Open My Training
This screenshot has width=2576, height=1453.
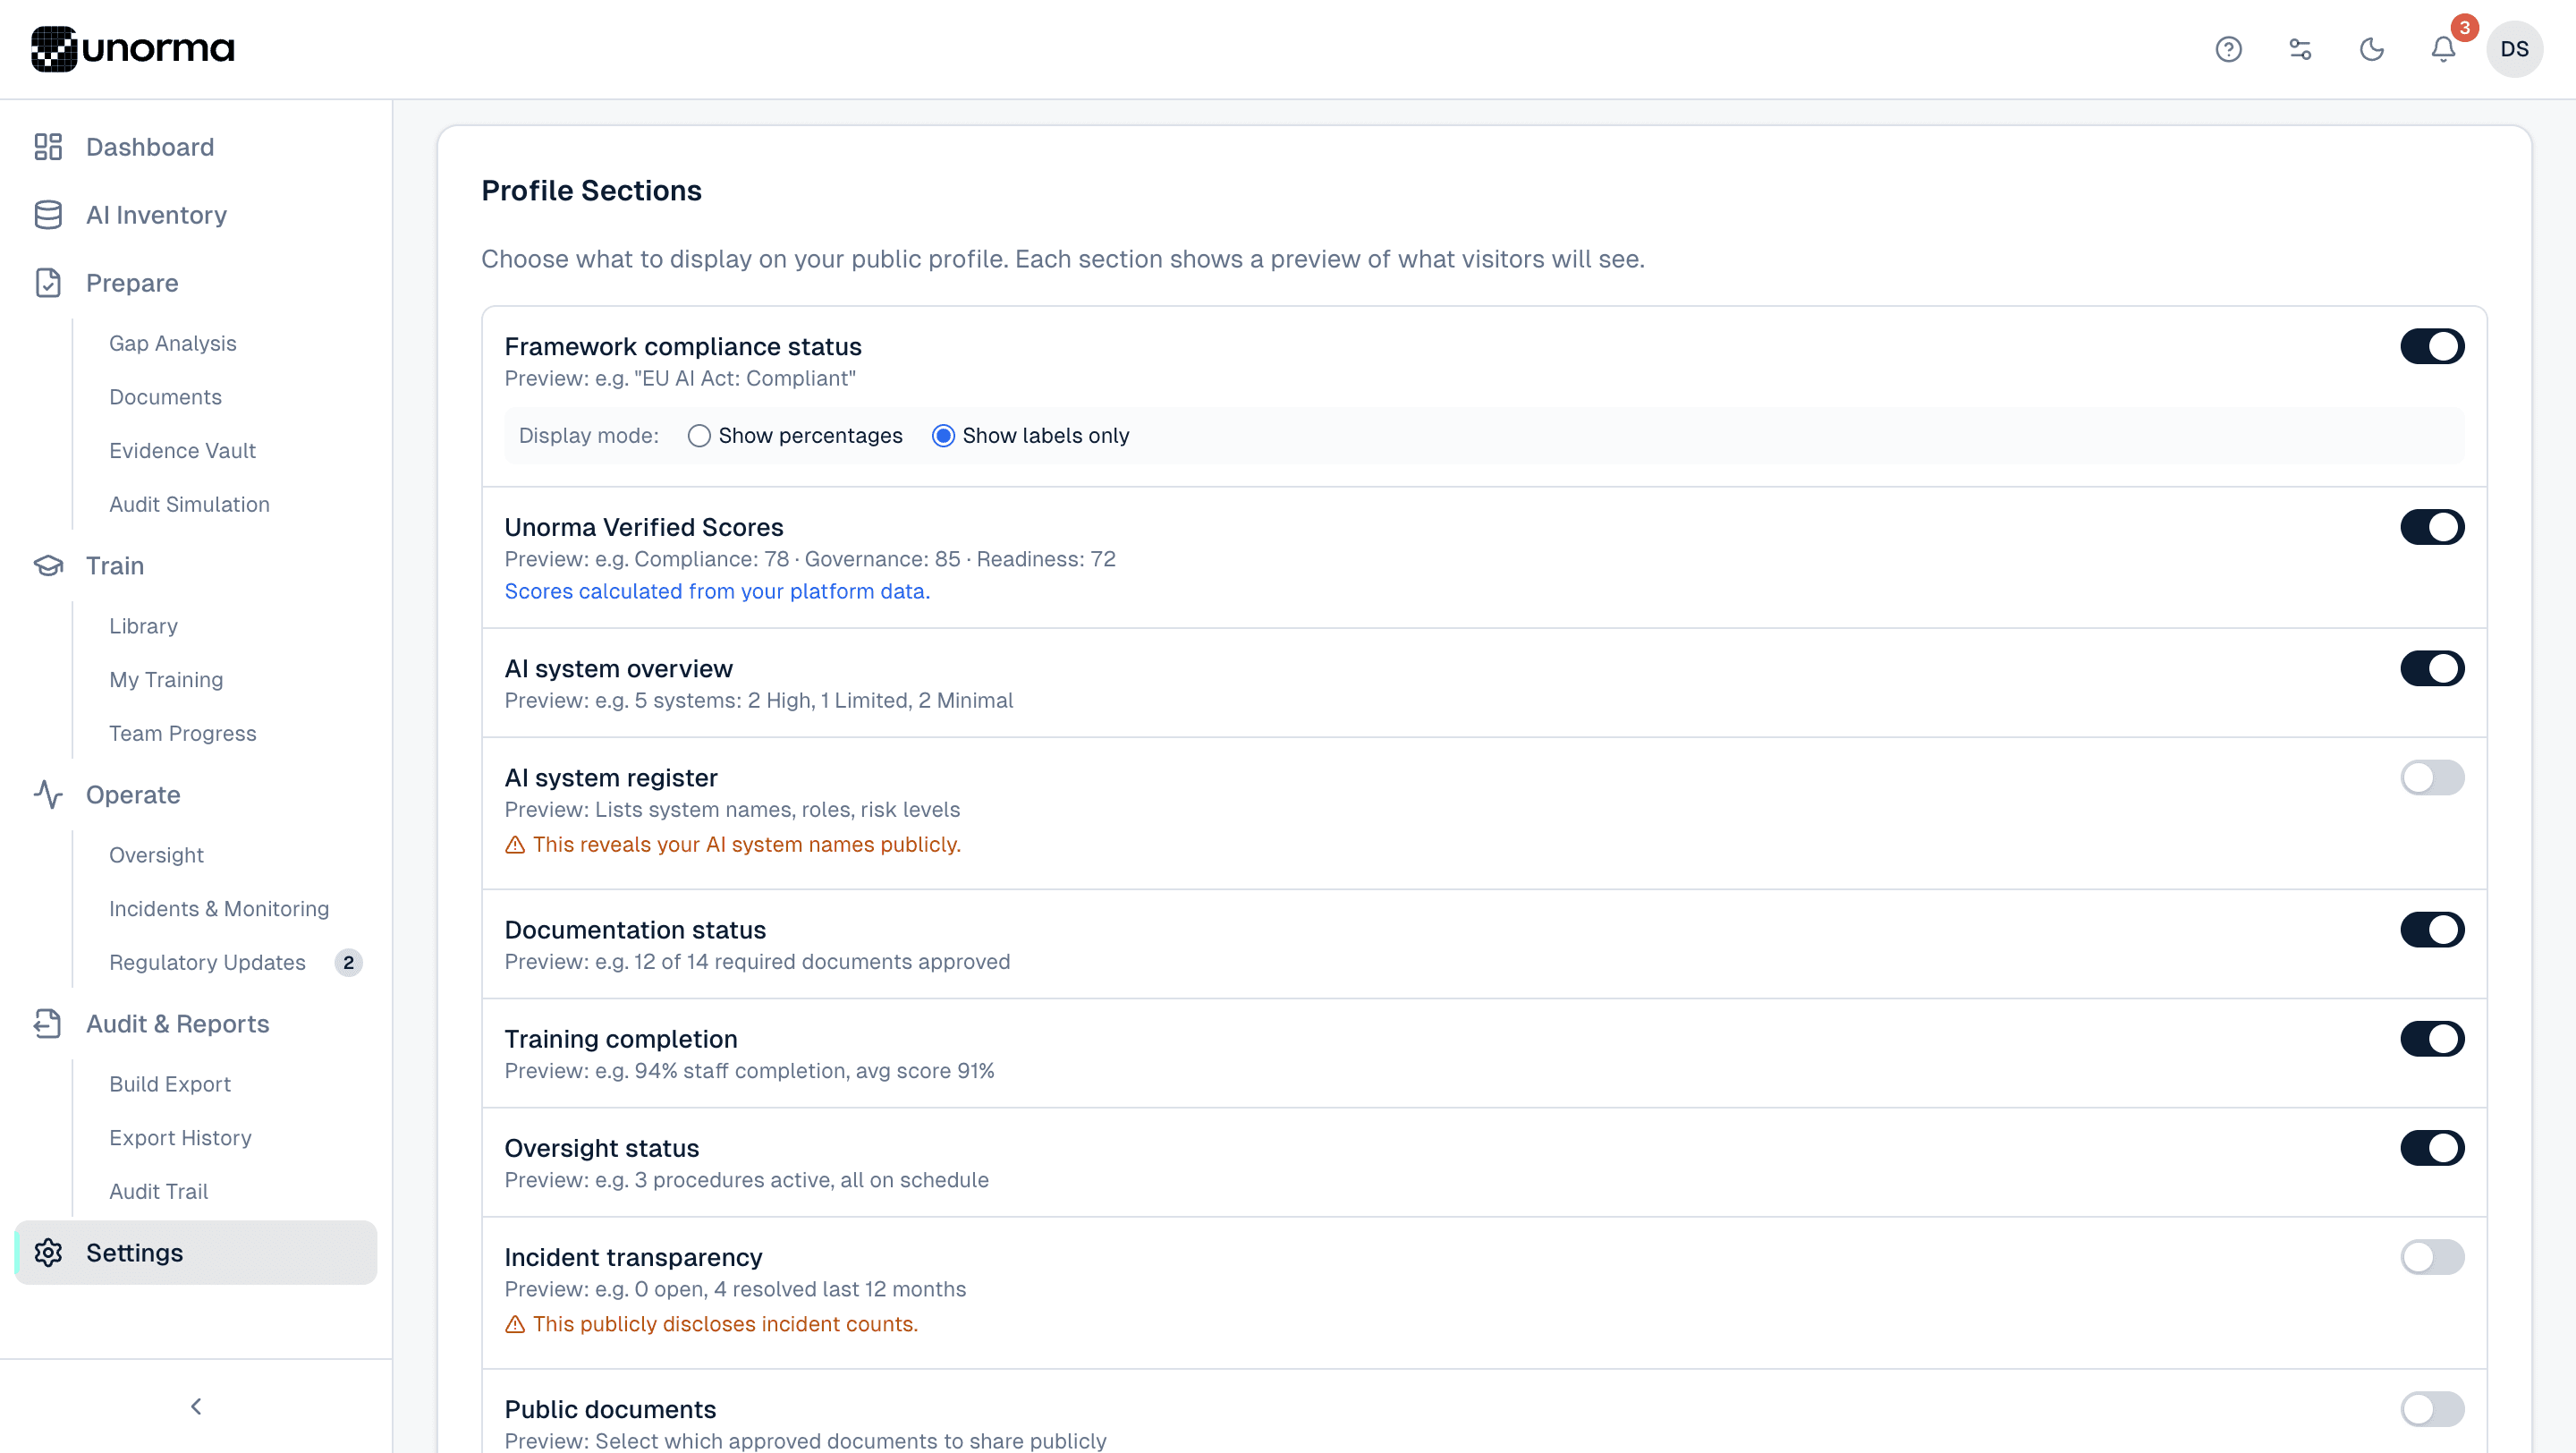tap(166, 680)
